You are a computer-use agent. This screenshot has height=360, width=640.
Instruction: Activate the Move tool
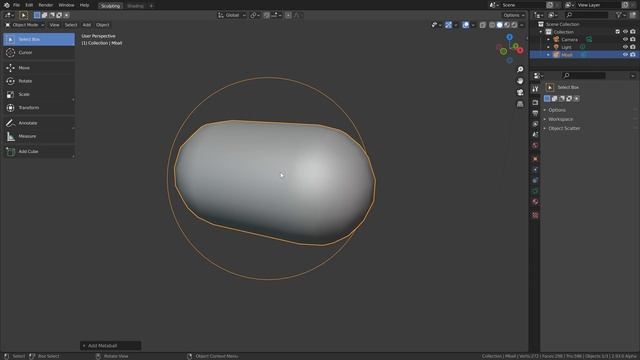coord(39,68)
